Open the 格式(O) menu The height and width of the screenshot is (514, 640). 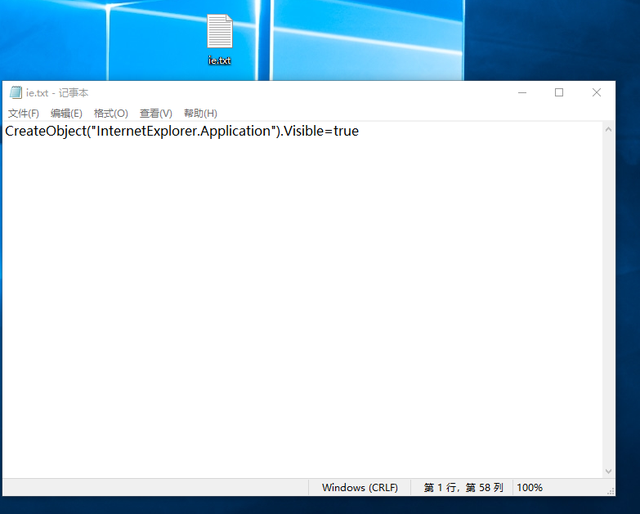coord(111,113)
